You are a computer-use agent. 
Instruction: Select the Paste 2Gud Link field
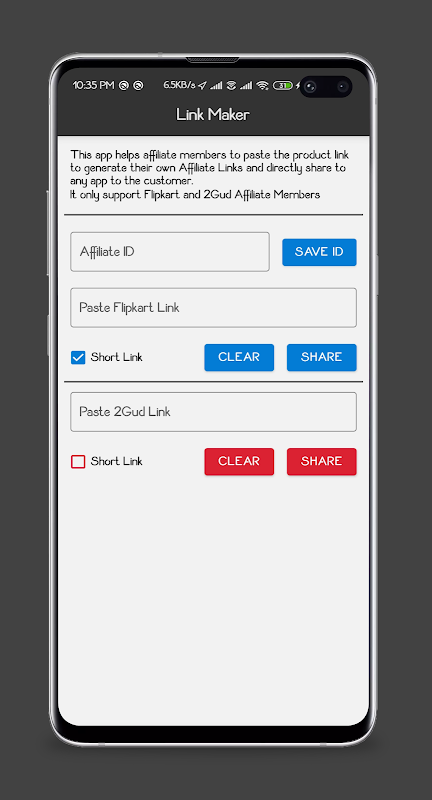point(213,412)
